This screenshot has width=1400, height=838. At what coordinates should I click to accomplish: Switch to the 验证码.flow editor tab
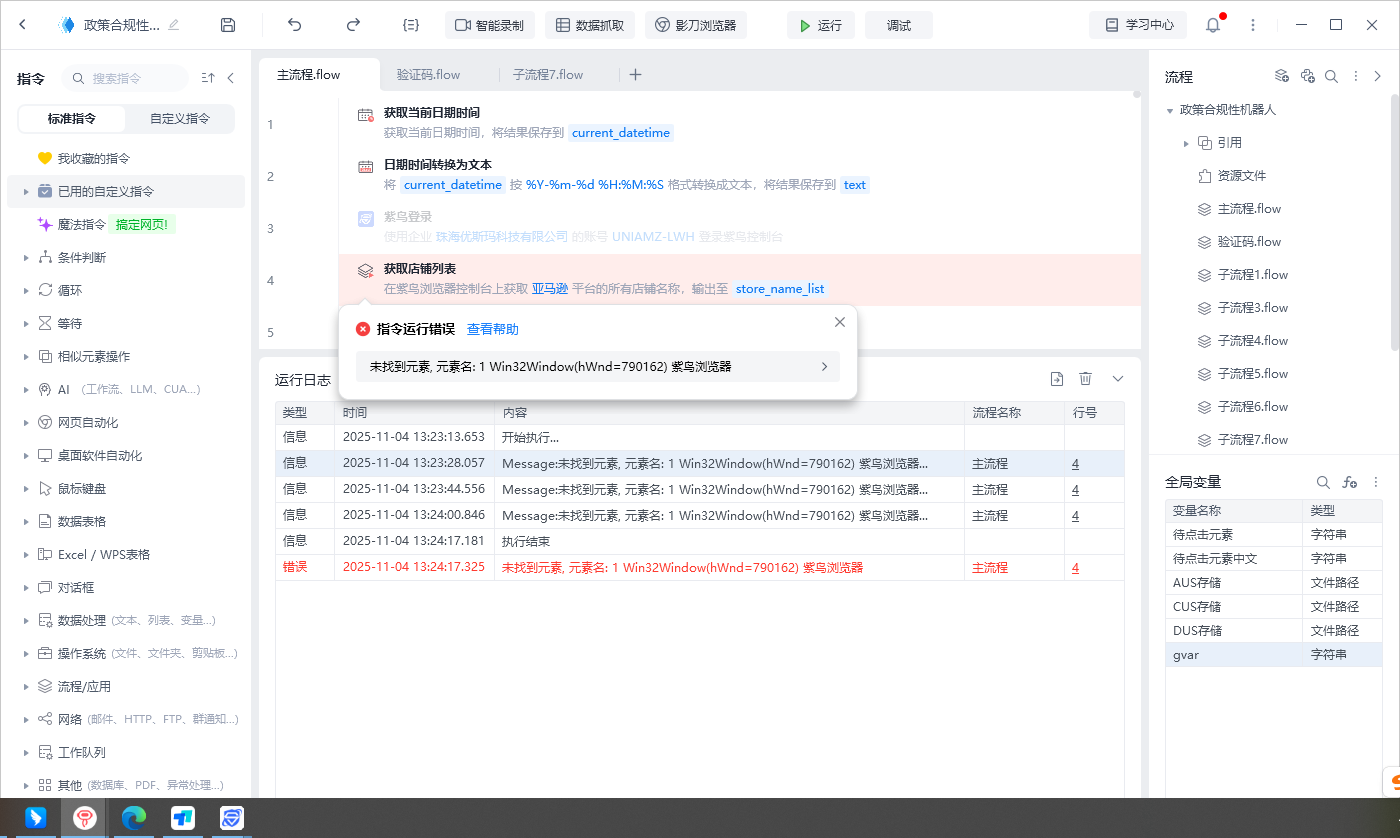(428, 75)
